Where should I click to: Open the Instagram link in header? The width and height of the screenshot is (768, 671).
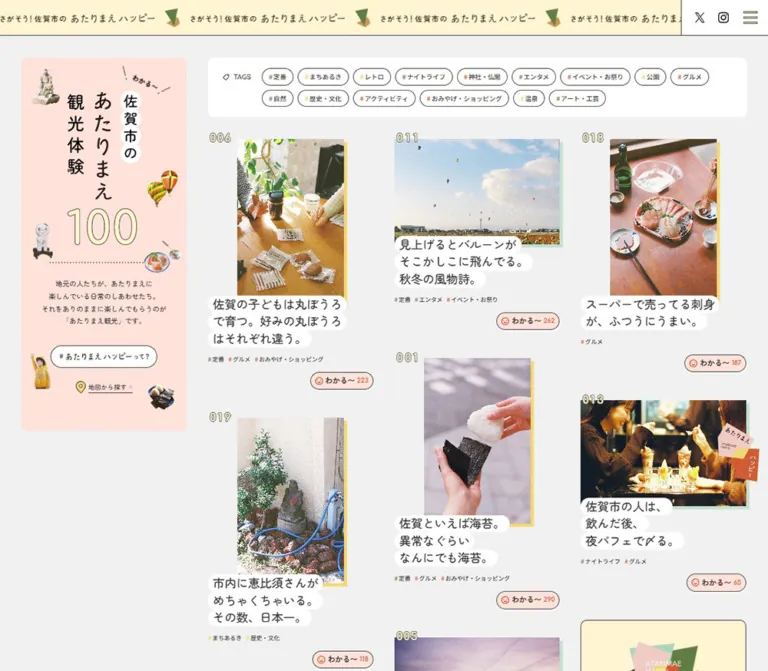[723, 18]
